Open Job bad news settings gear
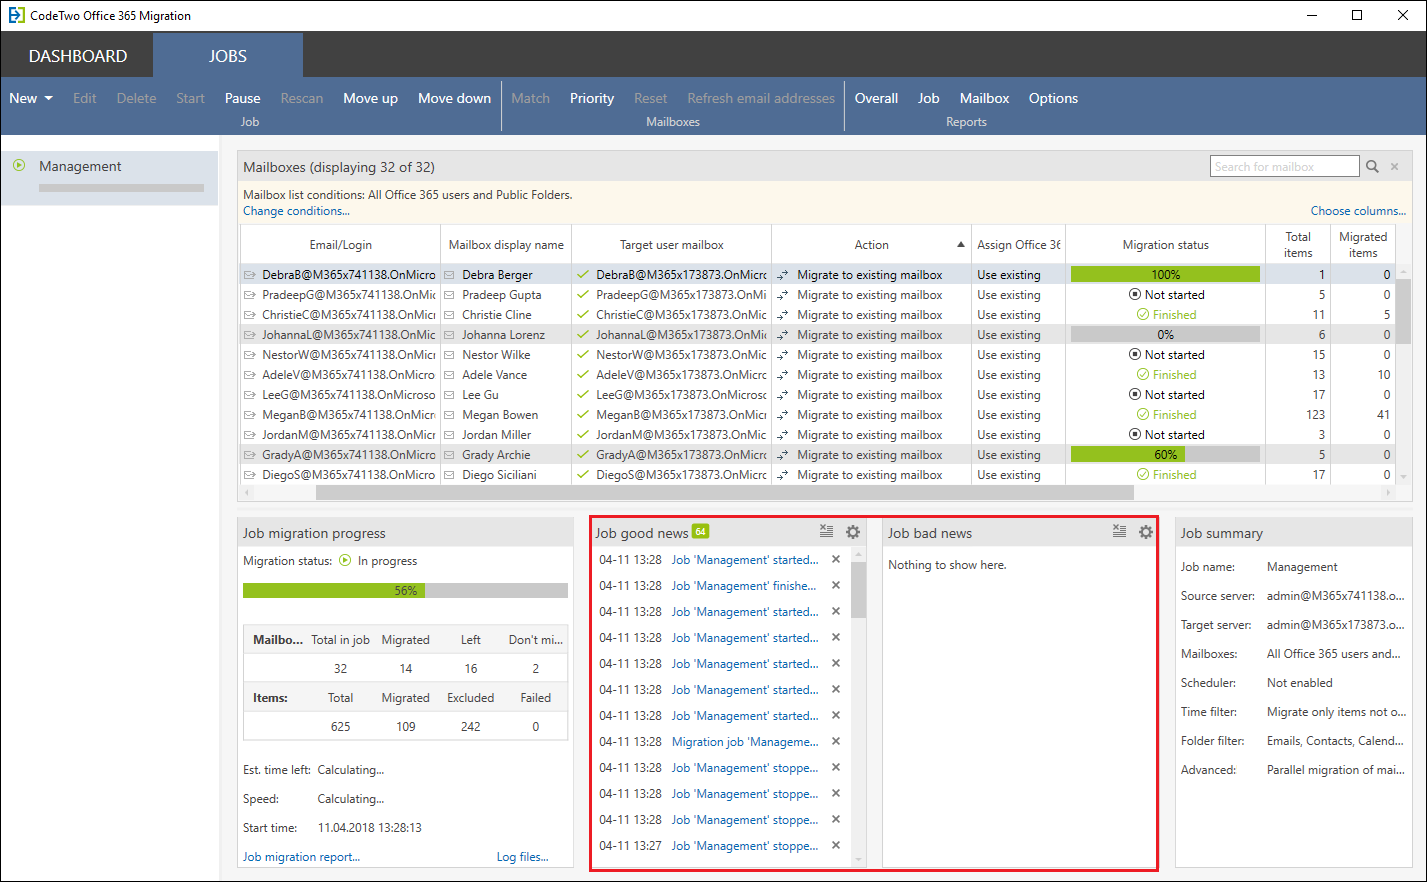 click(x=1146, y=532)
